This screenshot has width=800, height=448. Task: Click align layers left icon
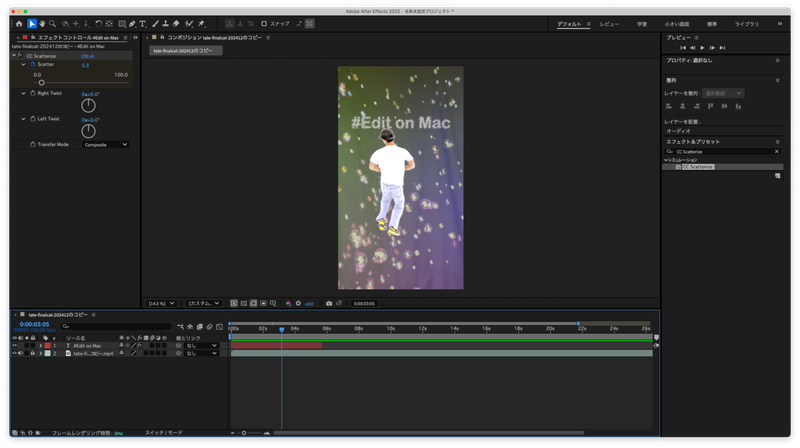(x=669, y=106)
